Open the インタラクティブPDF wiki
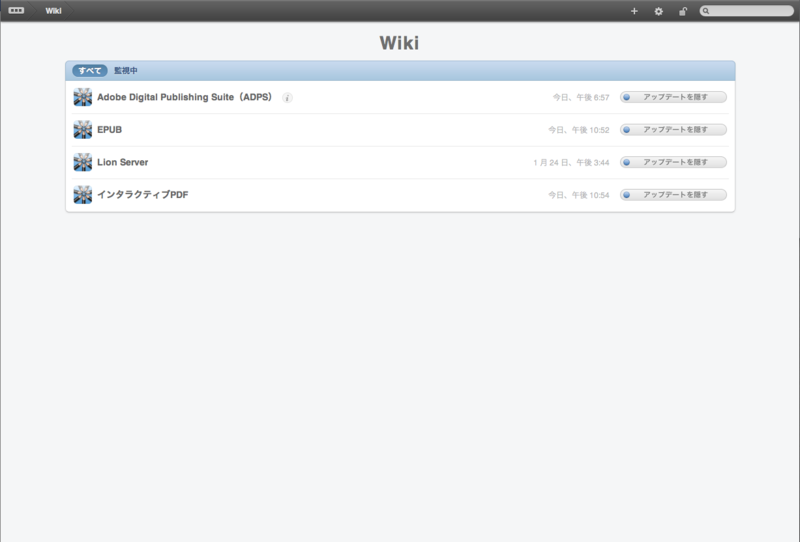The width and height of the screenshot is (800, 542). (x=142, y=194)
